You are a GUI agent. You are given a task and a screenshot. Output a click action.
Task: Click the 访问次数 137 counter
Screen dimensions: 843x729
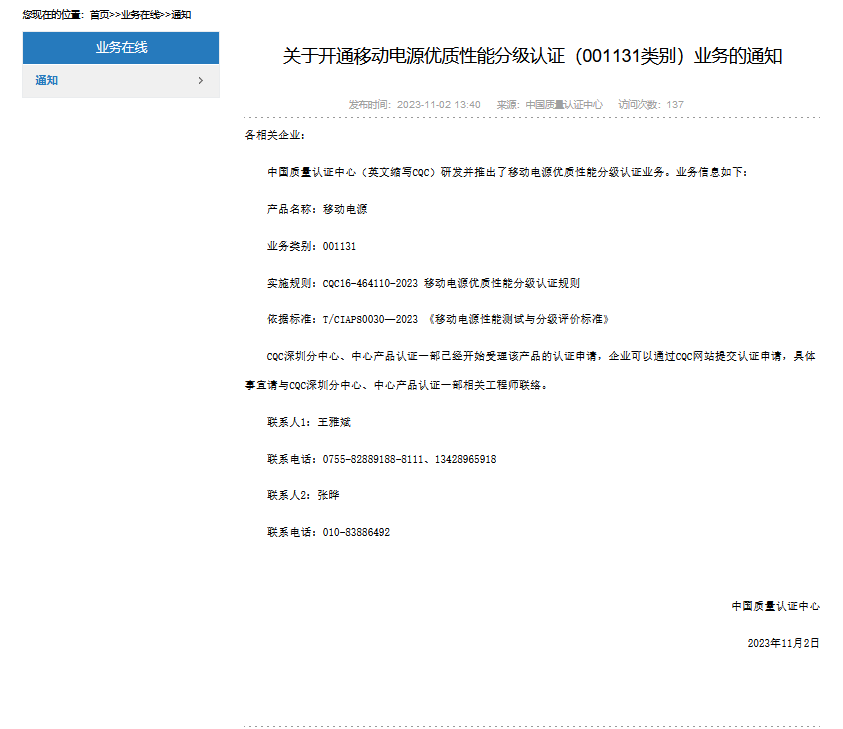(x=650, y=105)
